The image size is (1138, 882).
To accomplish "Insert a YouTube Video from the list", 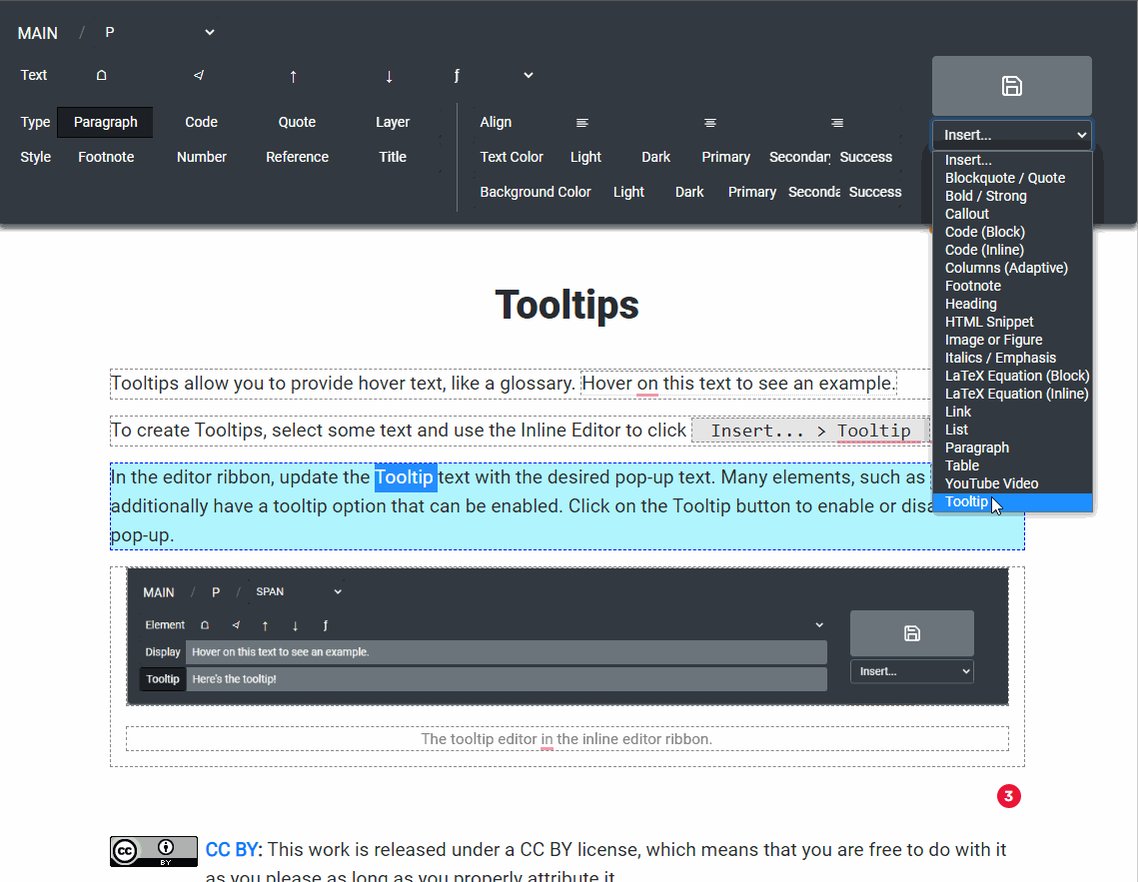I will (x=1012, y=483).
